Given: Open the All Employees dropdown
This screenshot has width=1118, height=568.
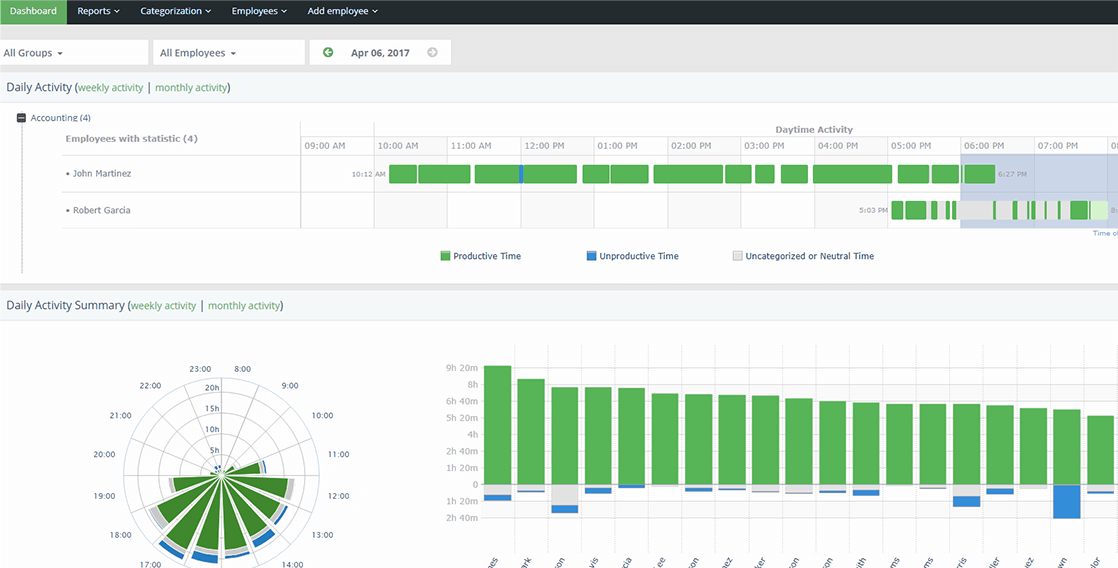Looking at the screenshot, I should click(x=229, y=52).
